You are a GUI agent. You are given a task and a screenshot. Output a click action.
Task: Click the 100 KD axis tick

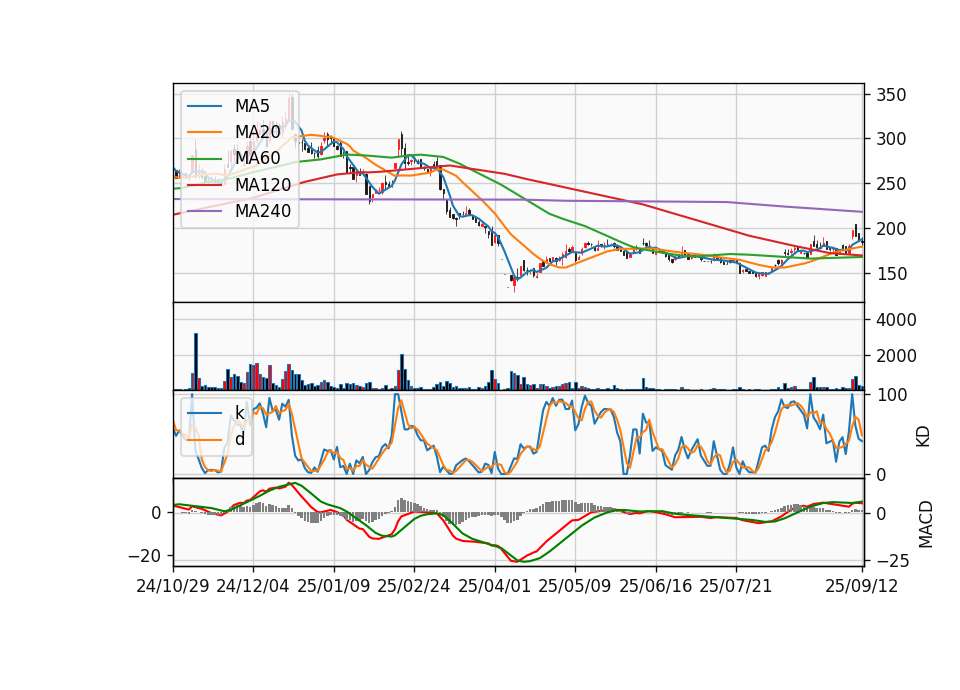click(891, 395)
